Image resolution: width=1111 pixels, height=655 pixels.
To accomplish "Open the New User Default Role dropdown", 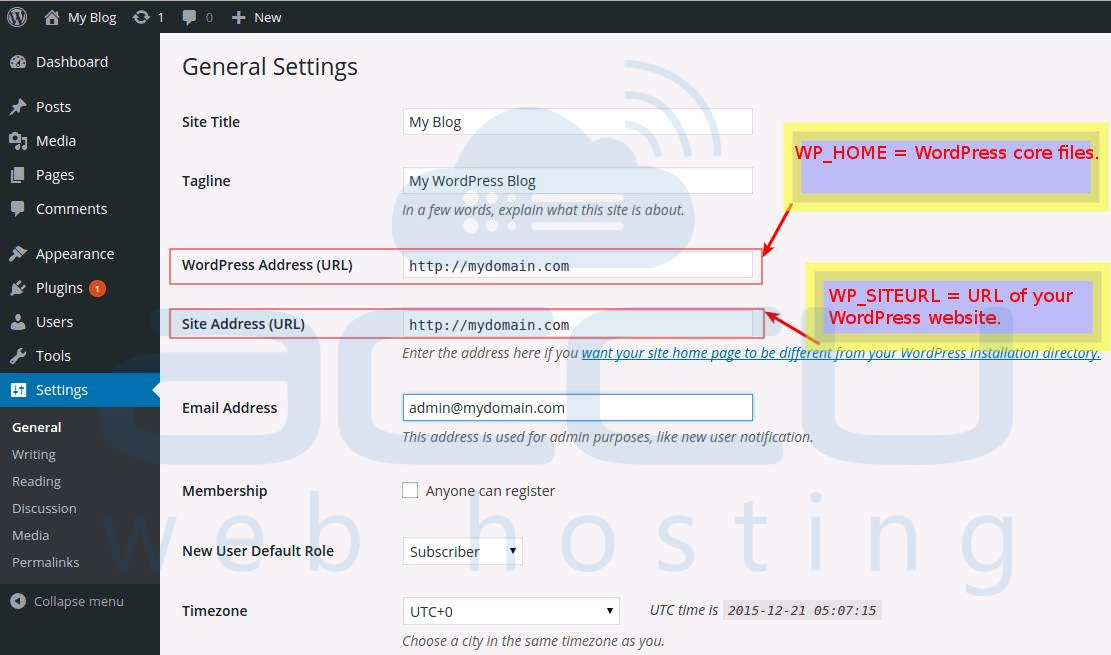I will [x=462, y=551].
